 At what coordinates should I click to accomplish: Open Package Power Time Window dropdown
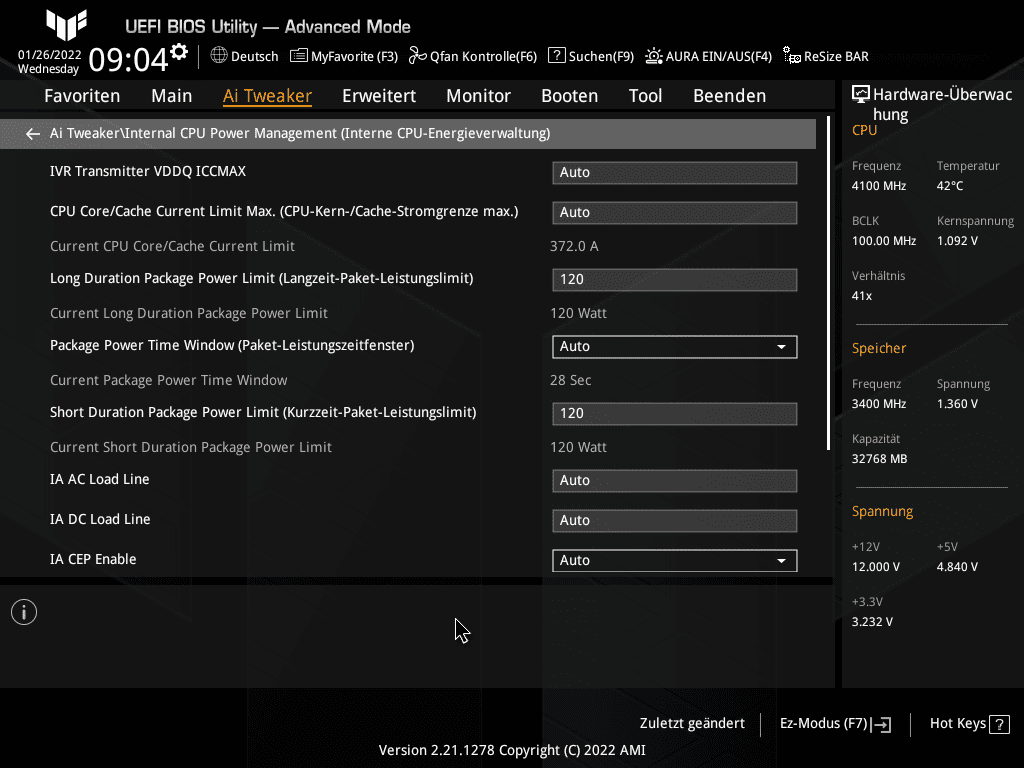tap(675, 347)
